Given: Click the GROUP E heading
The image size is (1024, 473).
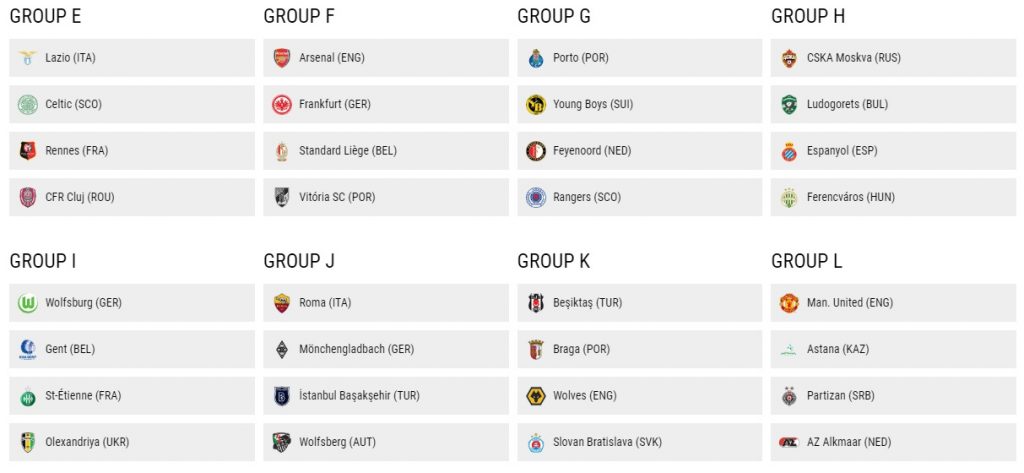Looking at the screenshot, I should point(45,16).
